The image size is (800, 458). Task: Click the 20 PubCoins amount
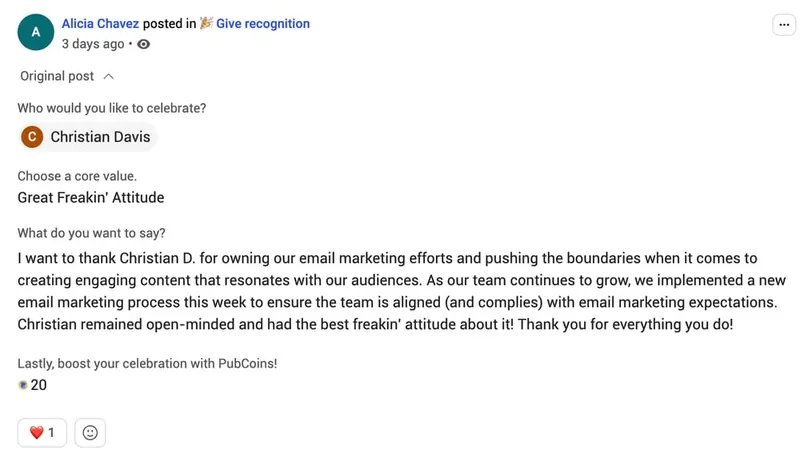[39, 385]
